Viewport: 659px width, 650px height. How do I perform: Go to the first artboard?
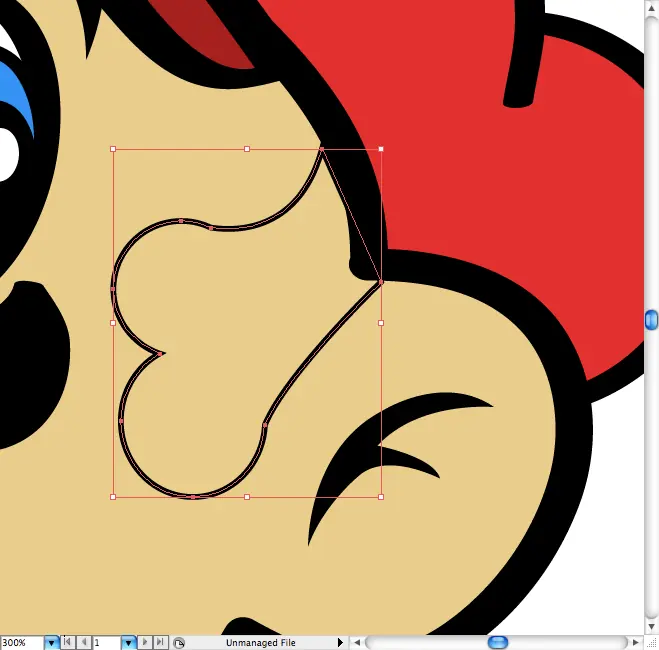(69, 643)
